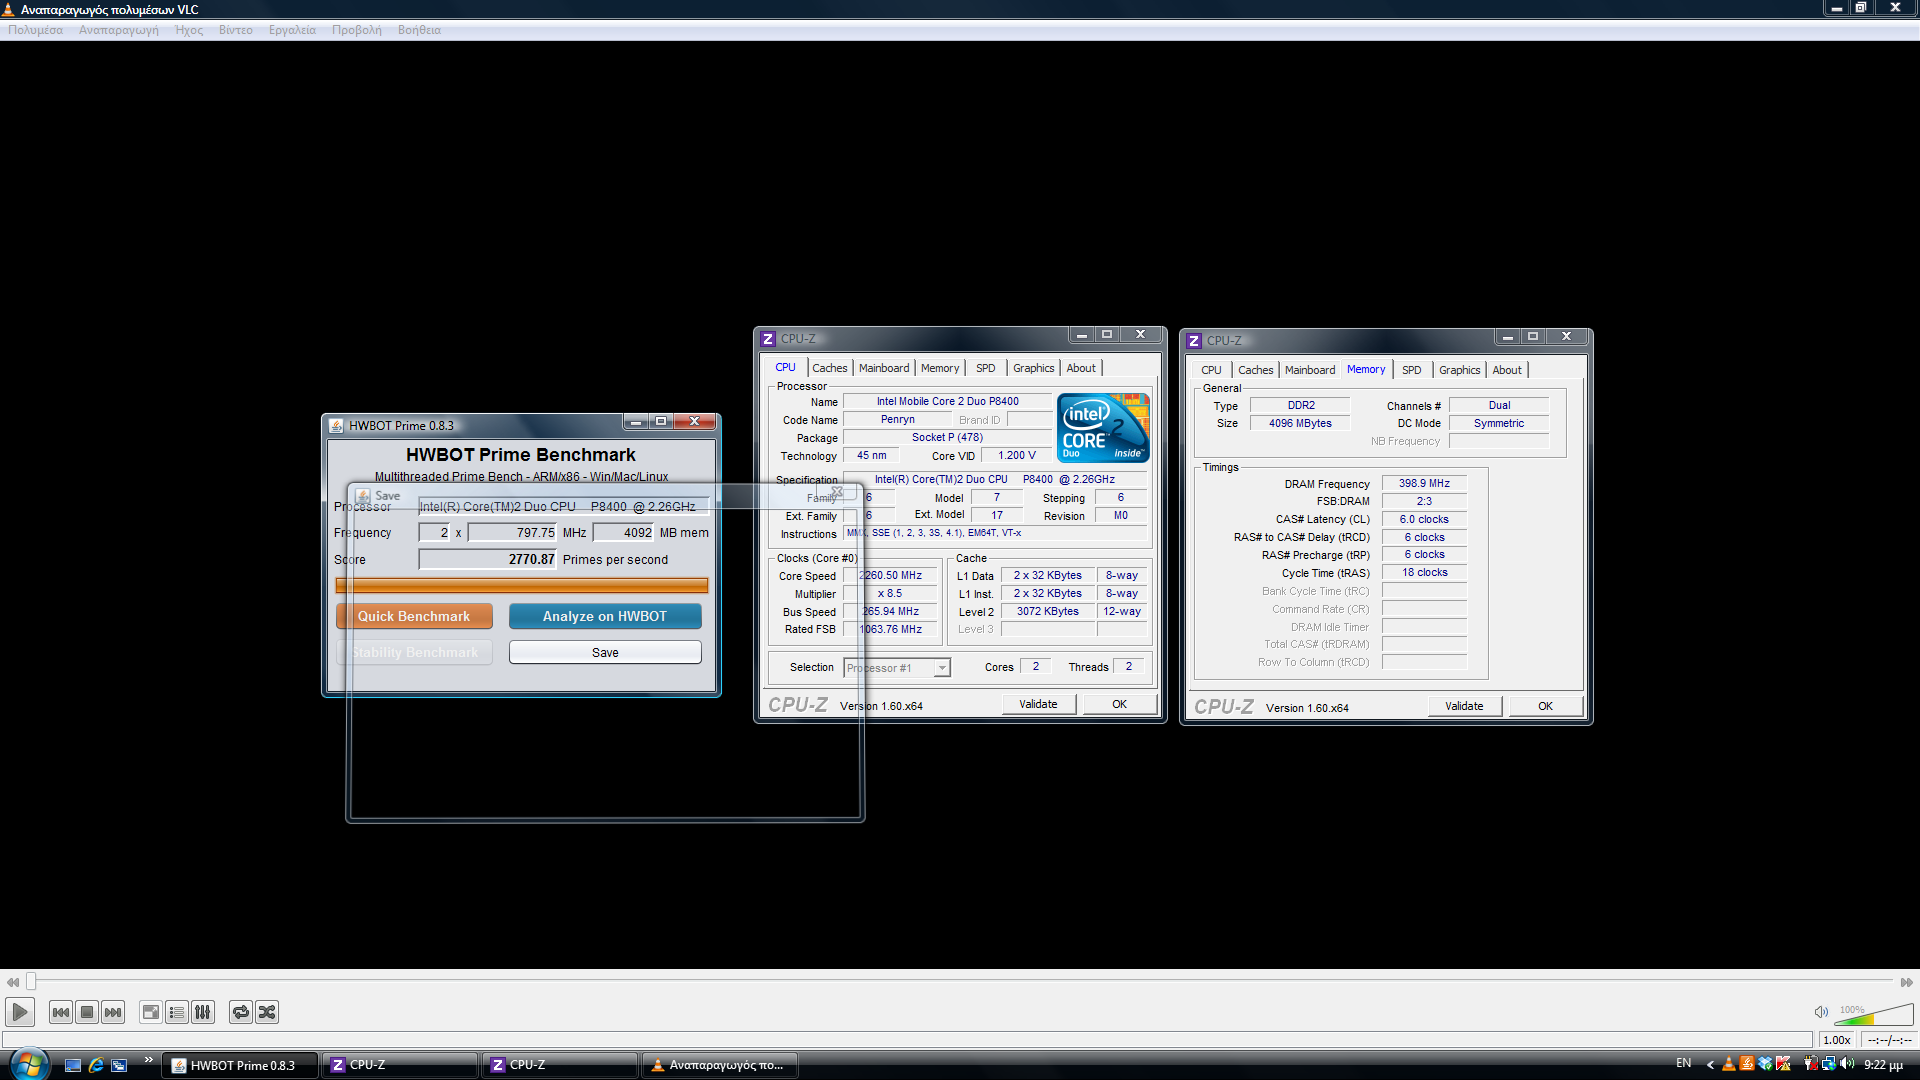Click the VLC play button
This screenshot has width=1920, height=1080.
point(19,1012)
